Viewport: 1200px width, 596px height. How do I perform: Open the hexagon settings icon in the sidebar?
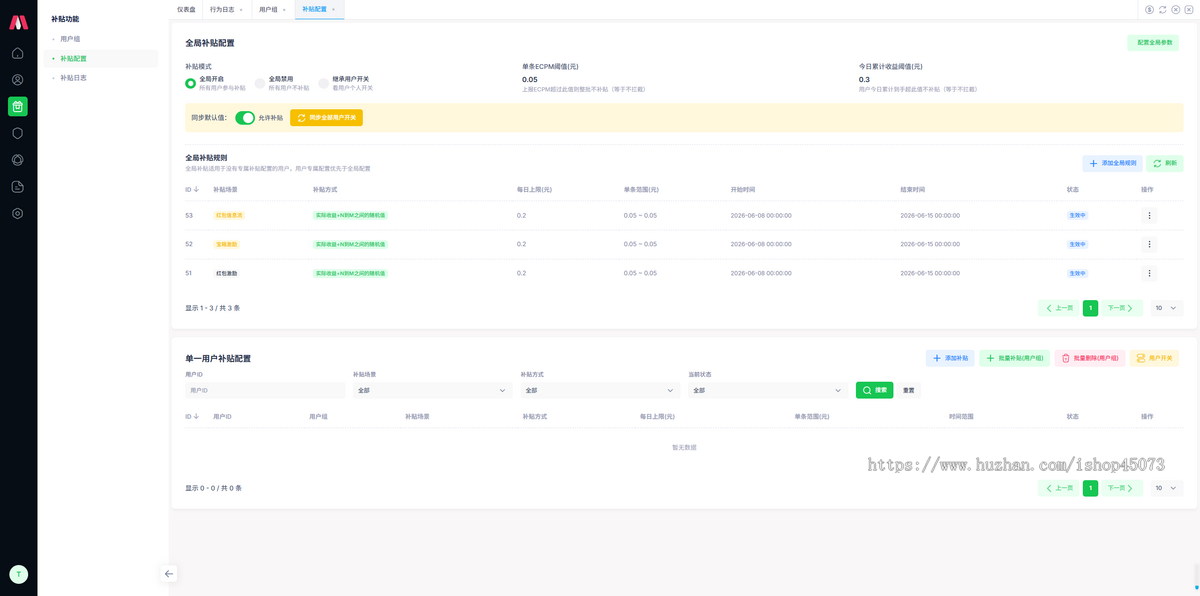point(18,213)
